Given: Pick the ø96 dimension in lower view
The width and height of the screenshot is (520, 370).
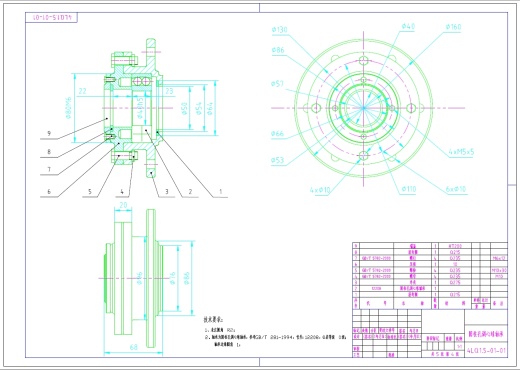Looking at the screenshot, I should (140, 278).
